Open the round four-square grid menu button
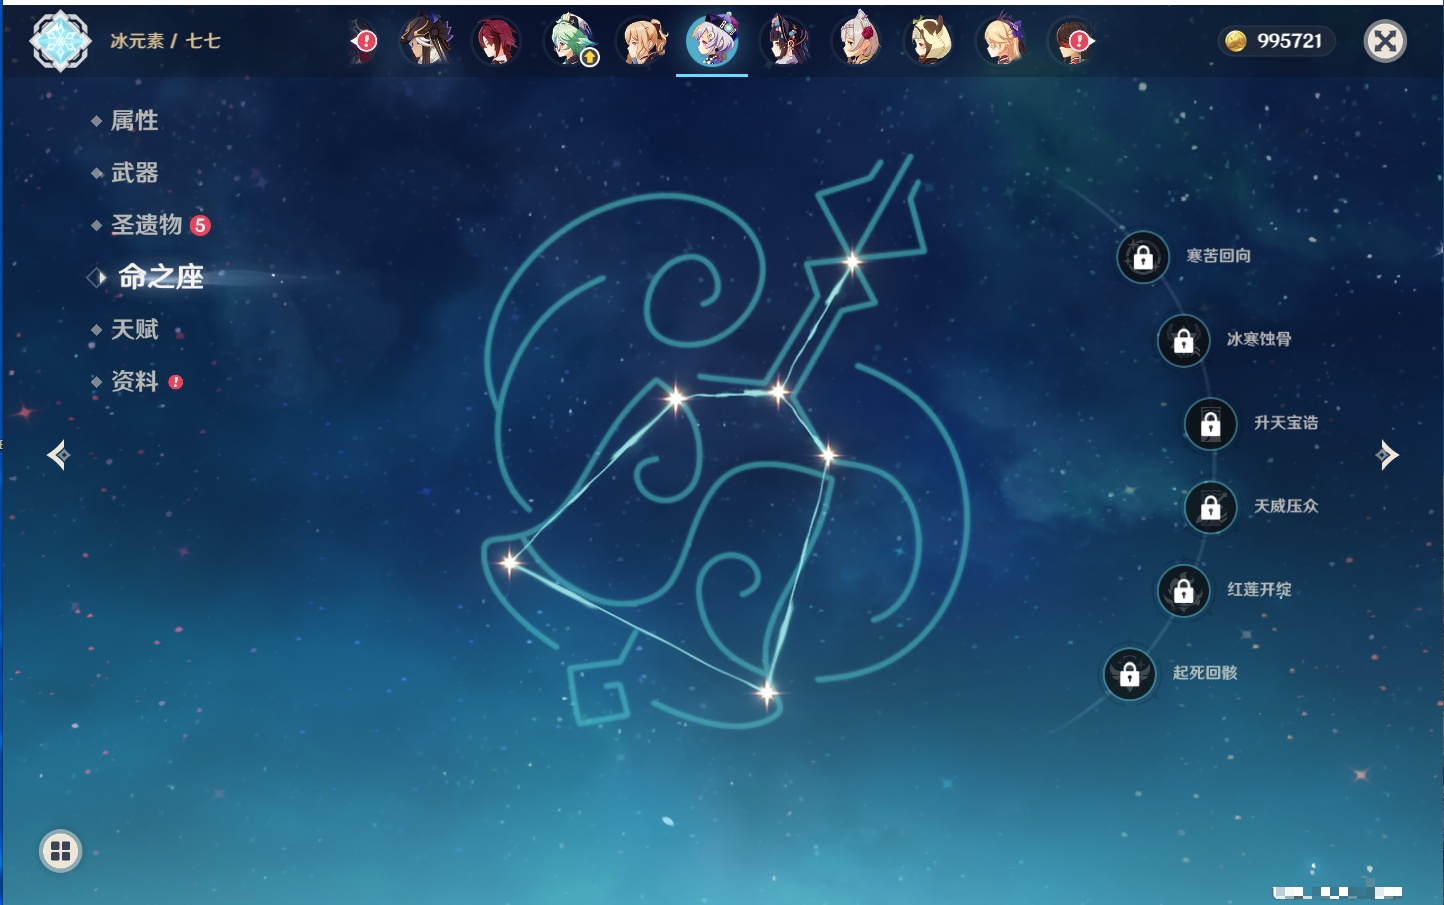This screenshot has height=905, width=1444. click(60, 851)
